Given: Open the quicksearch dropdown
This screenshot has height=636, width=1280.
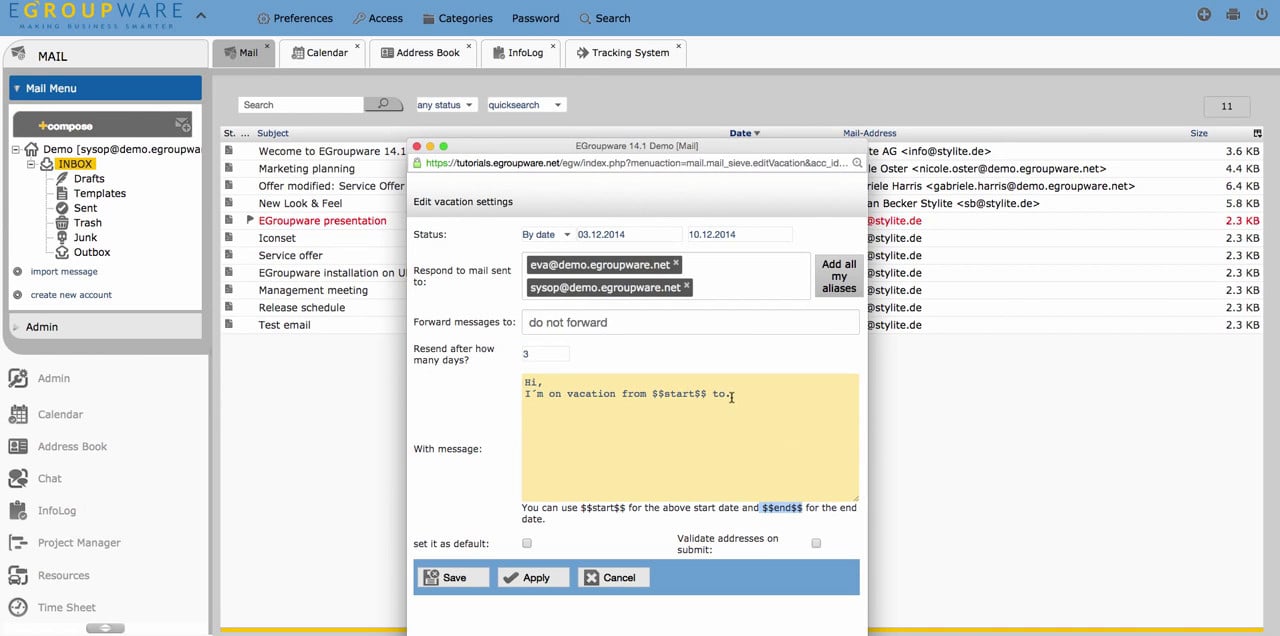Looking at the screenshot, I should click(x=526, y=104).
